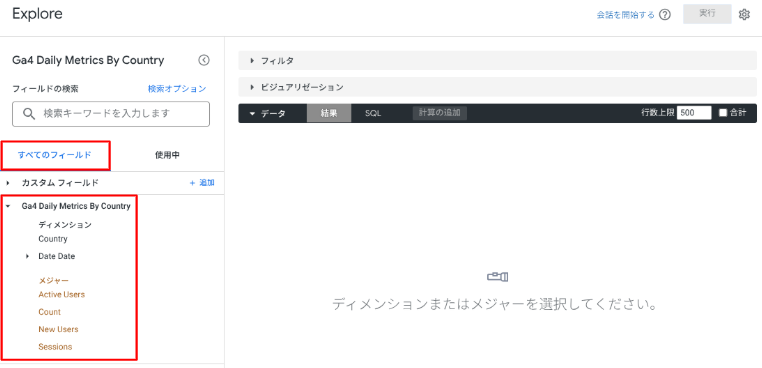Select the 結果 tab in data bar
The width and height of the screenshot is (762, 368).
point(329,113)
